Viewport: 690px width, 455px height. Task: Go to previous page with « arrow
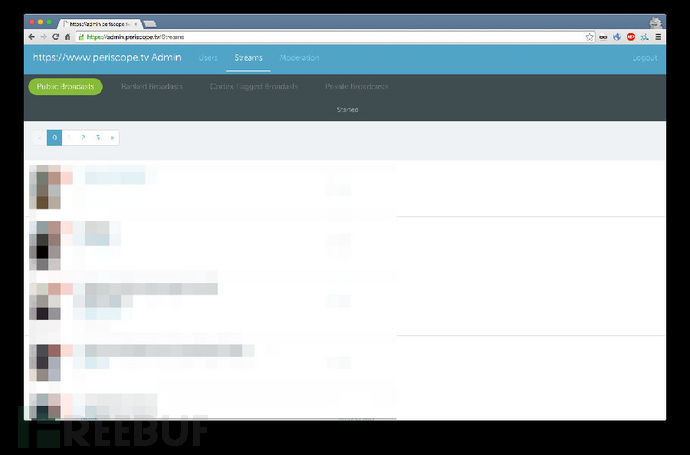39,138
